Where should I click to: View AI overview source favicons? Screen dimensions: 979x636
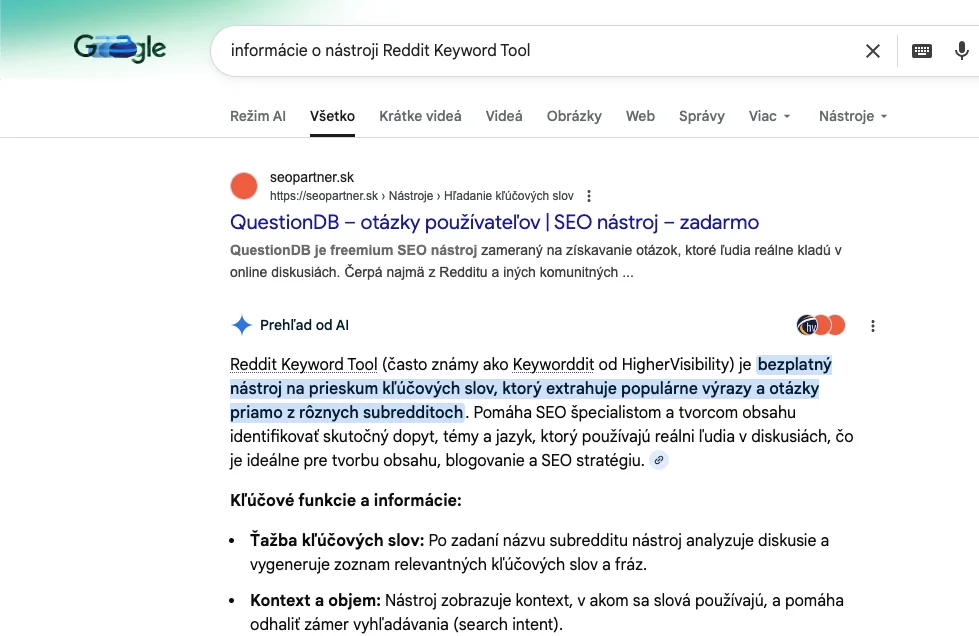pos(821,325)
